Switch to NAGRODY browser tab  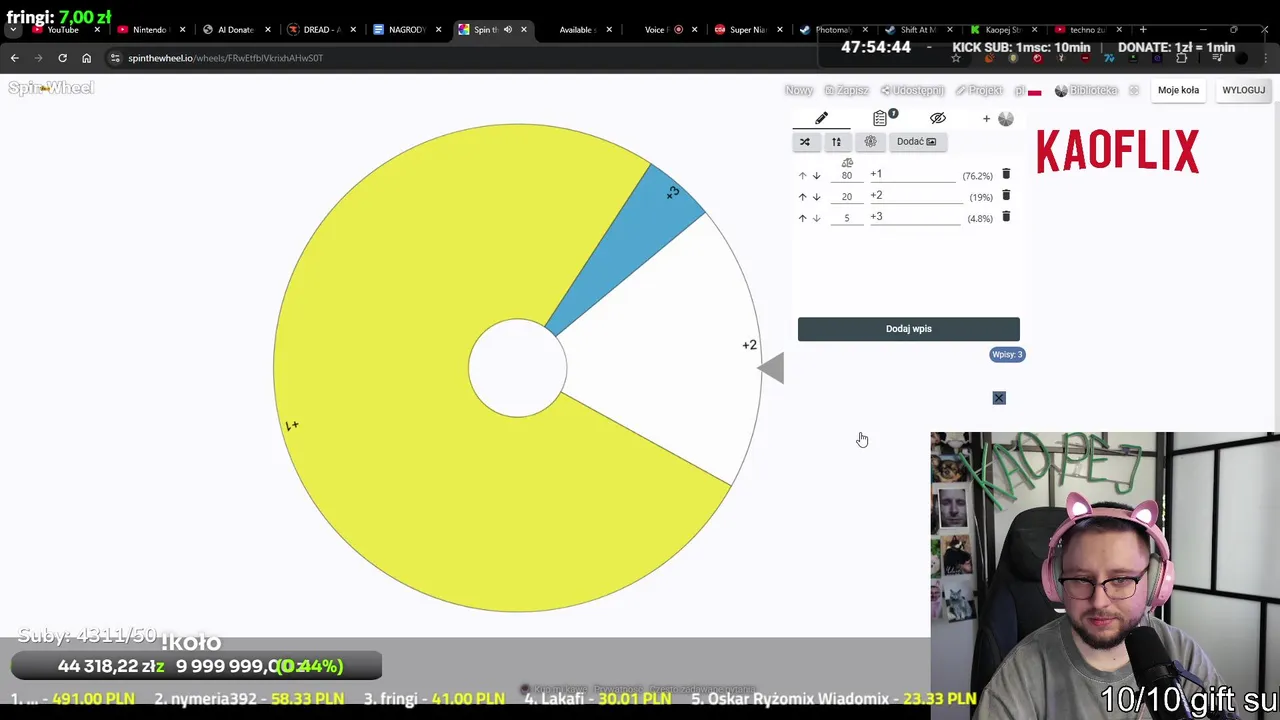(x=406, y=30)
